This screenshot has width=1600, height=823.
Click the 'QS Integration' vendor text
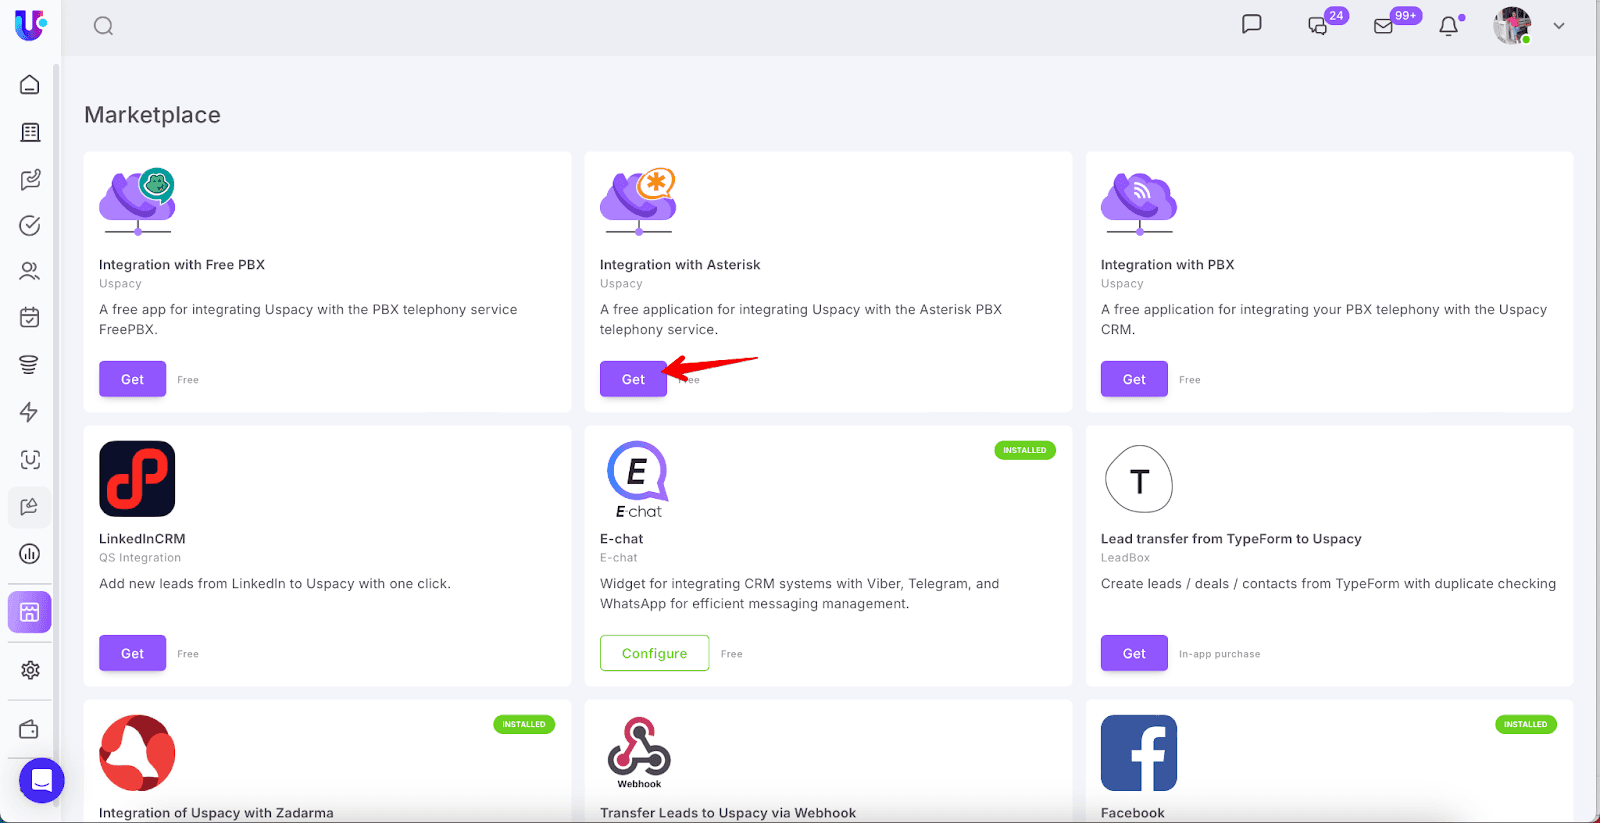140,558
